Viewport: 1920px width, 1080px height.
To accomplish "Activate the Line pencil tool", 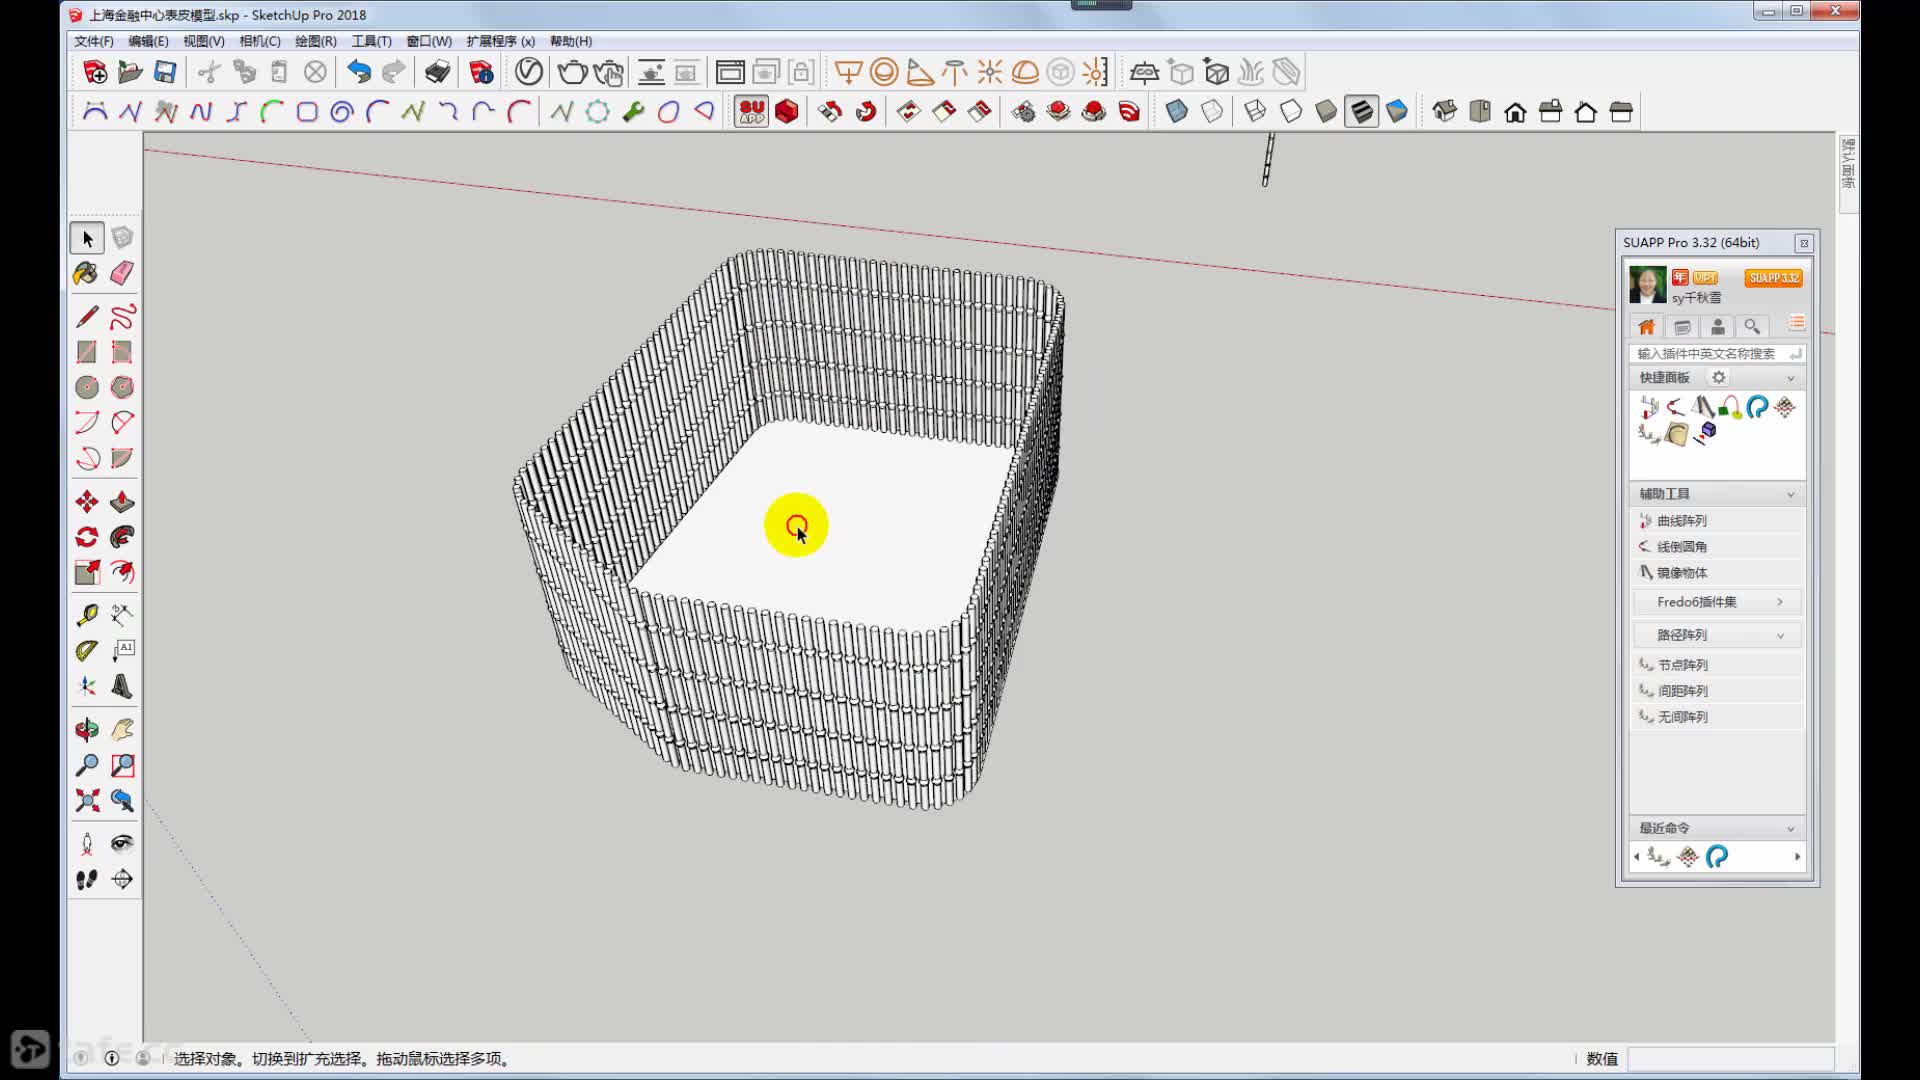I will [x=87, y=317].
